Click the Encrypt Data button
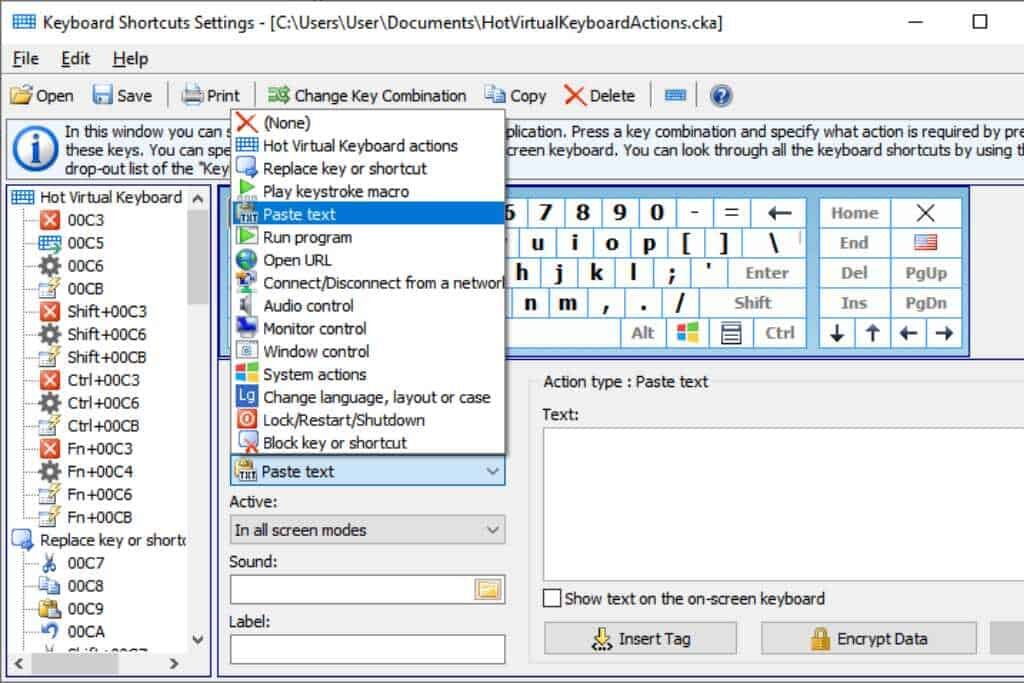Viewport: 1024px width, 683px height. [868, 638]
